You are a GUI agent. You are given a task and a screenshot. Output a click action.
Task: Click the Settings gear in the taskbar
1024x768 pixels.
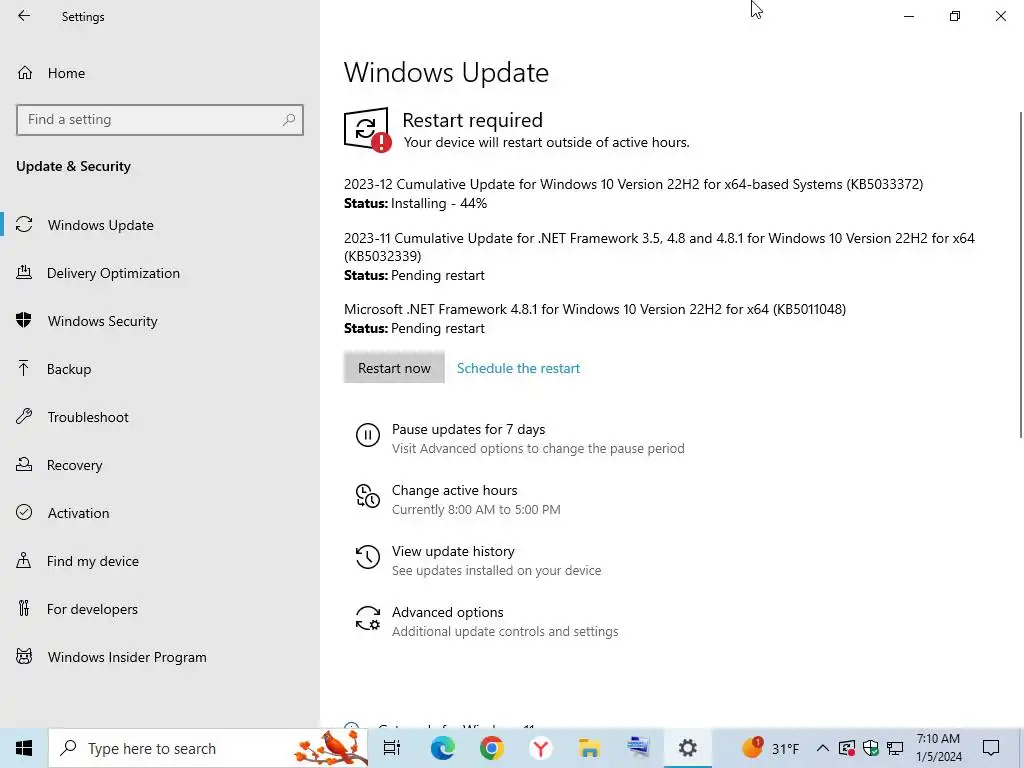coord(688,748)
